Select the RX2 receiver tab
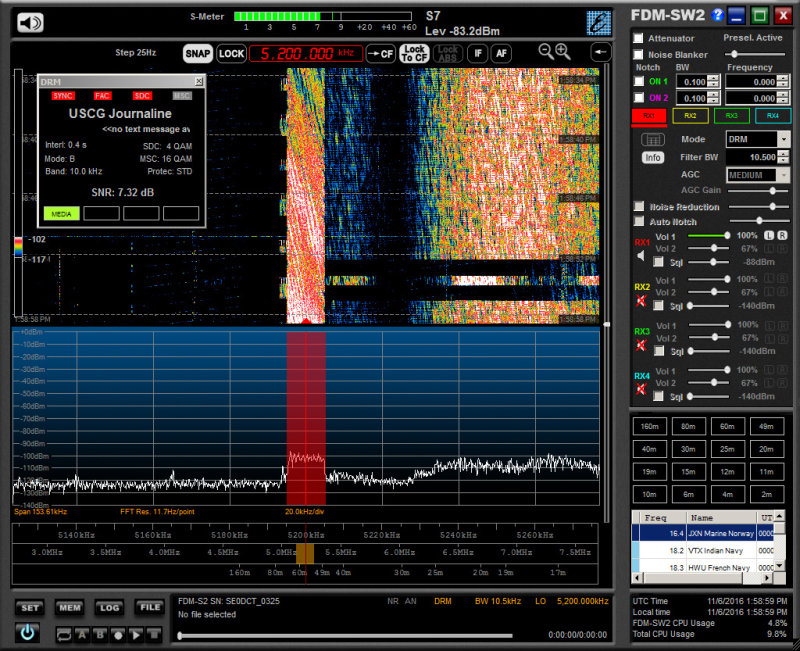The image size is (800, 651). [x=690, y=116]
